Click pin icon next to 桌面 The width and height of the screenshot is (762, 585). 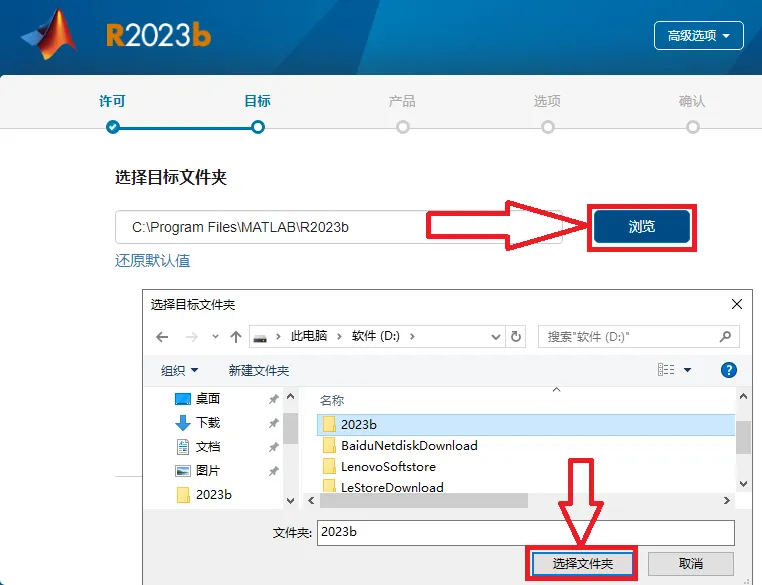(x=274, y=399)
